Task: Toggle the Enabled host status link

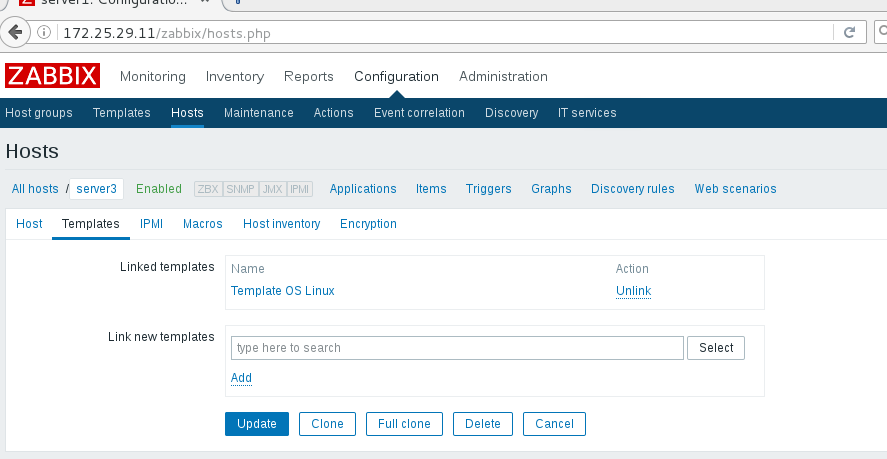Action: tap(159, 189)
